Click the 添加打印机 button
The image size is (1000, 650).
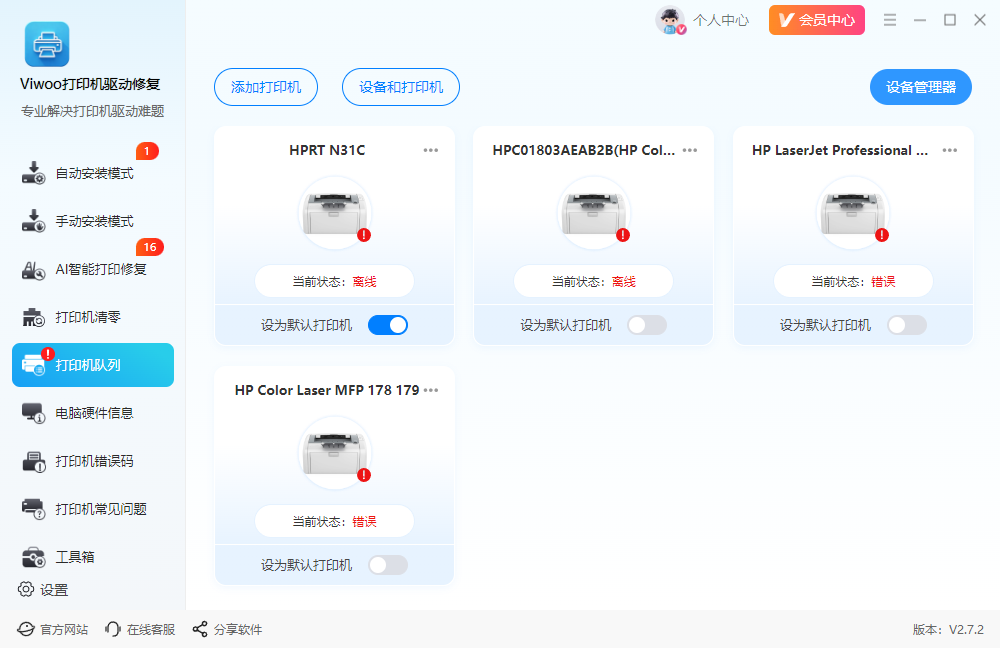click(x=266, y=87)
